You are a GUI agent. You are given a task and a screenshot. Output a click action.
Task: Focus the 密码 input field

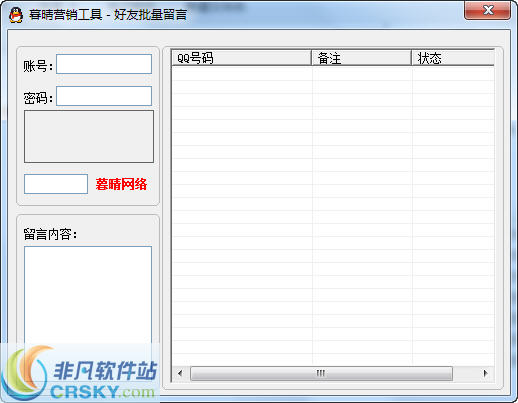point(104,96)
